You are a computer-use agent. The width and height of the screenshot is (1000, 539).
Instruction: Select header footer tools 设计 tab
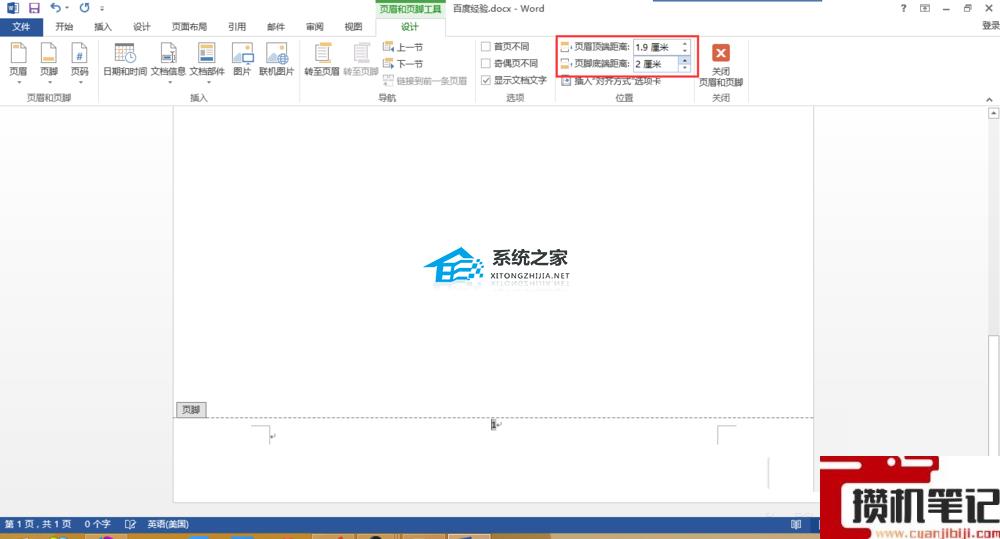pyautogui.click(x=409, y=27)
